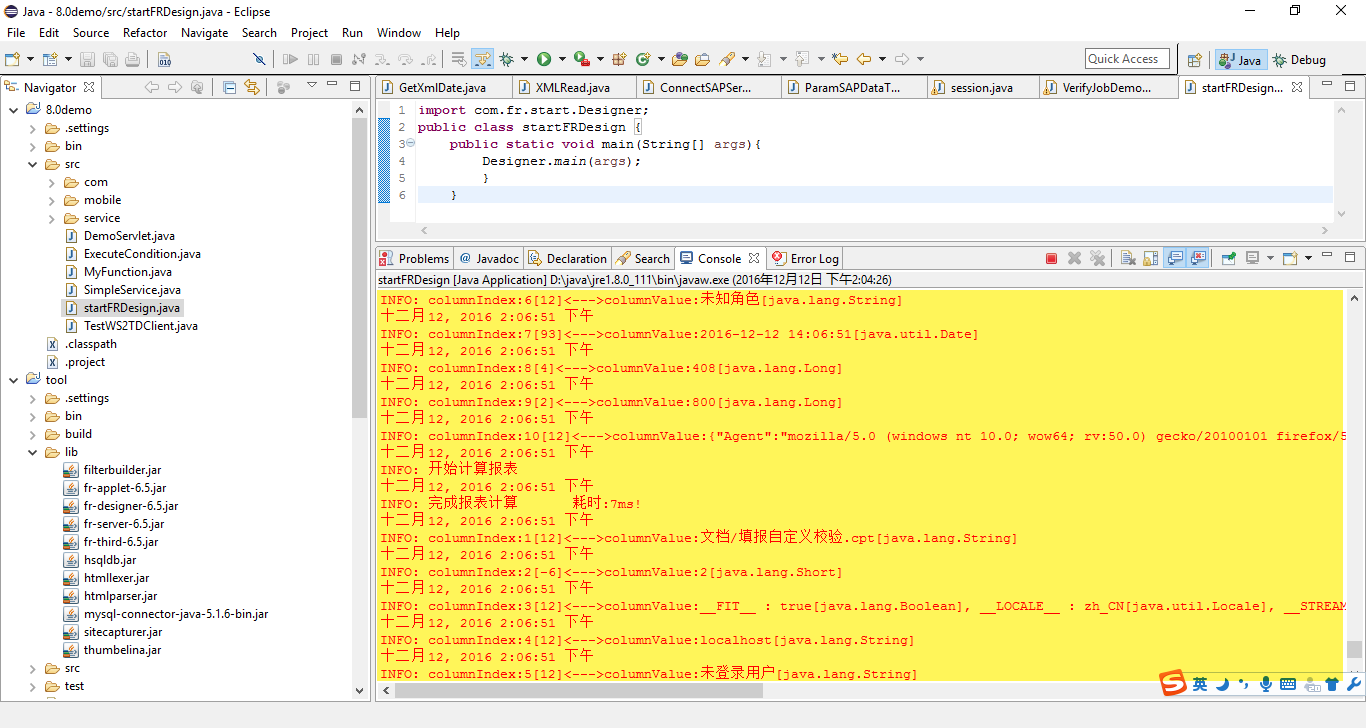Click the Open Perspective icon

click(x=1194, y=60)
